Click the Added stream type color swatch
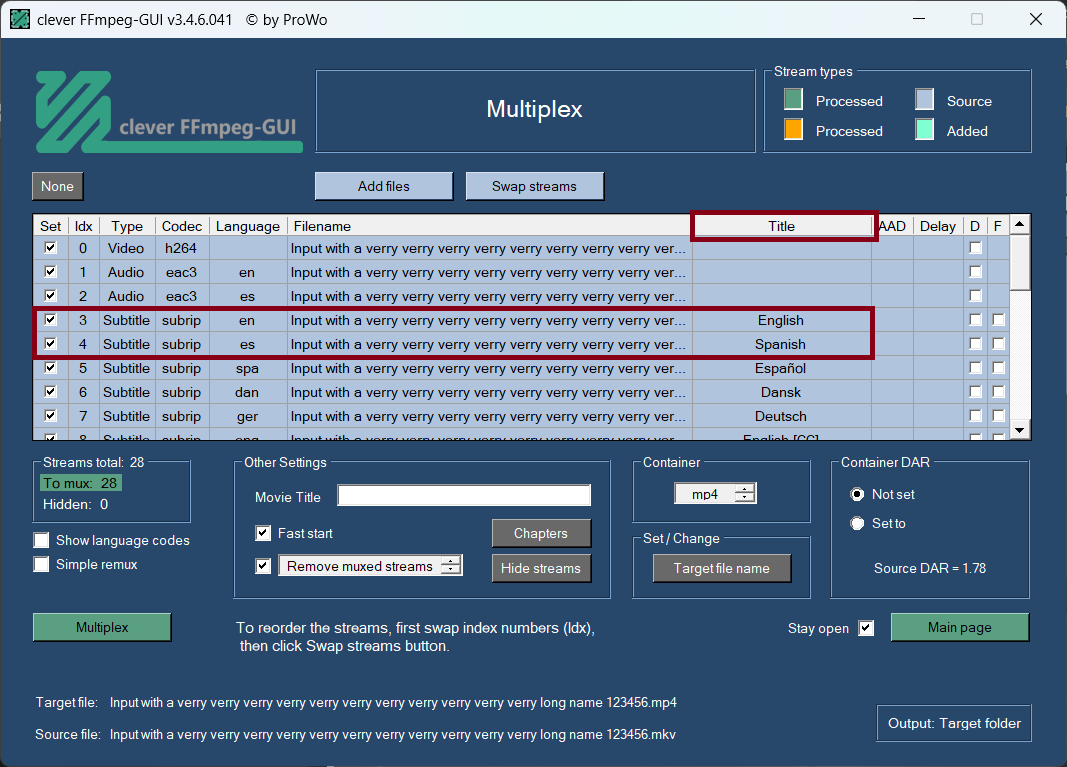 924,129
